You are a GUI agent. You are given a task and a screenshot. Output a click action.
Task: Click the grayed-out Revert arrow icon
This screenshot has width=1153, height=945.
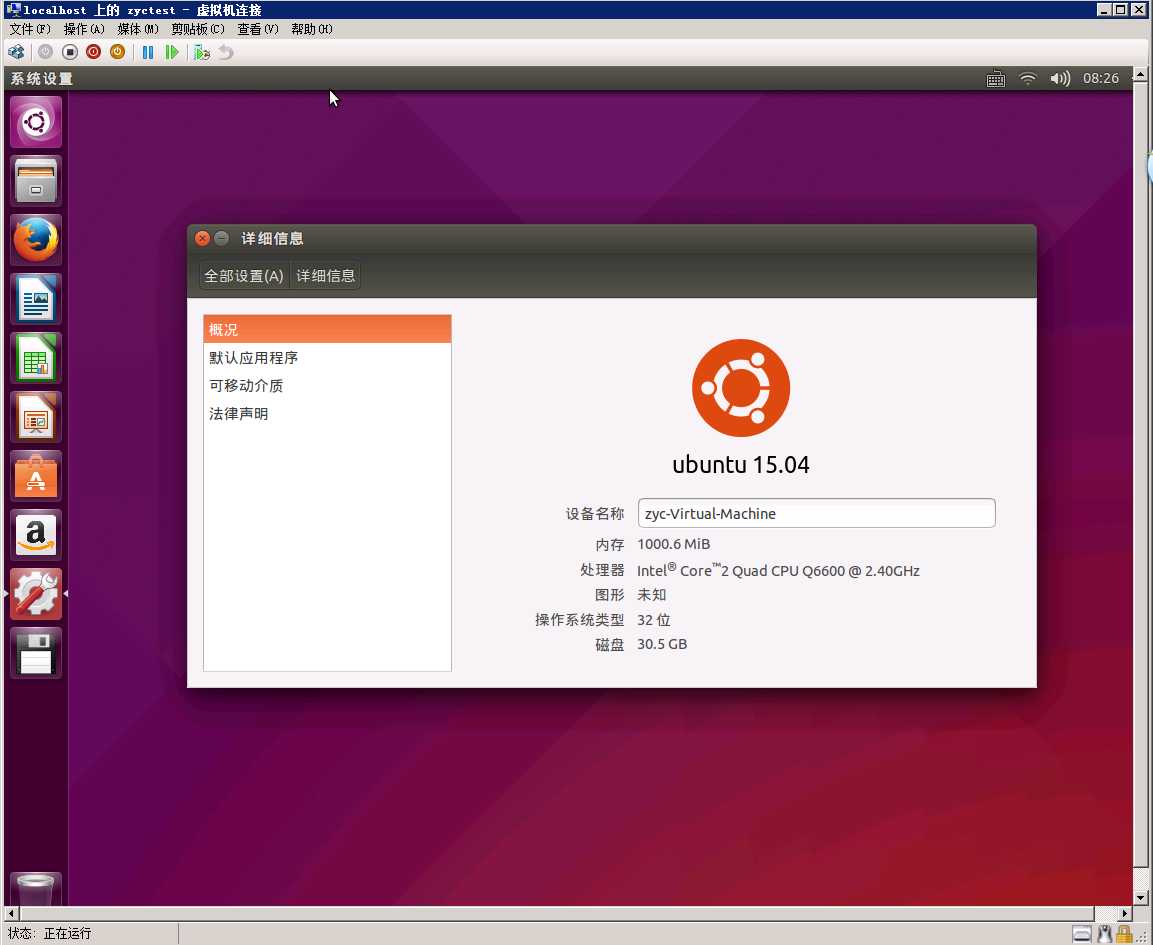click(x=226, y=52)
